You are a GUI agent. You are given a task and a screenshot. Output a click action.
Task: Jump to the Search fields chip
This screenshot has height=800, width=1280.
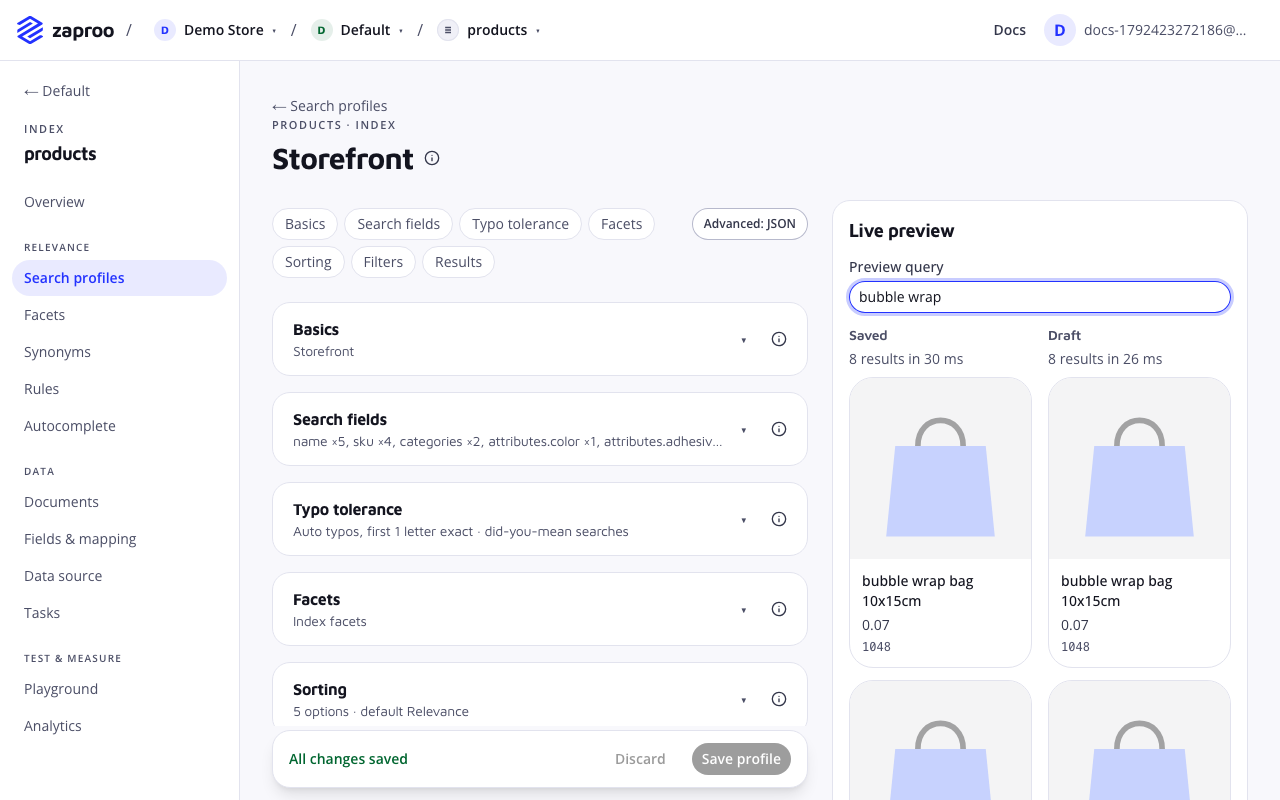click(x=399, y=224)
